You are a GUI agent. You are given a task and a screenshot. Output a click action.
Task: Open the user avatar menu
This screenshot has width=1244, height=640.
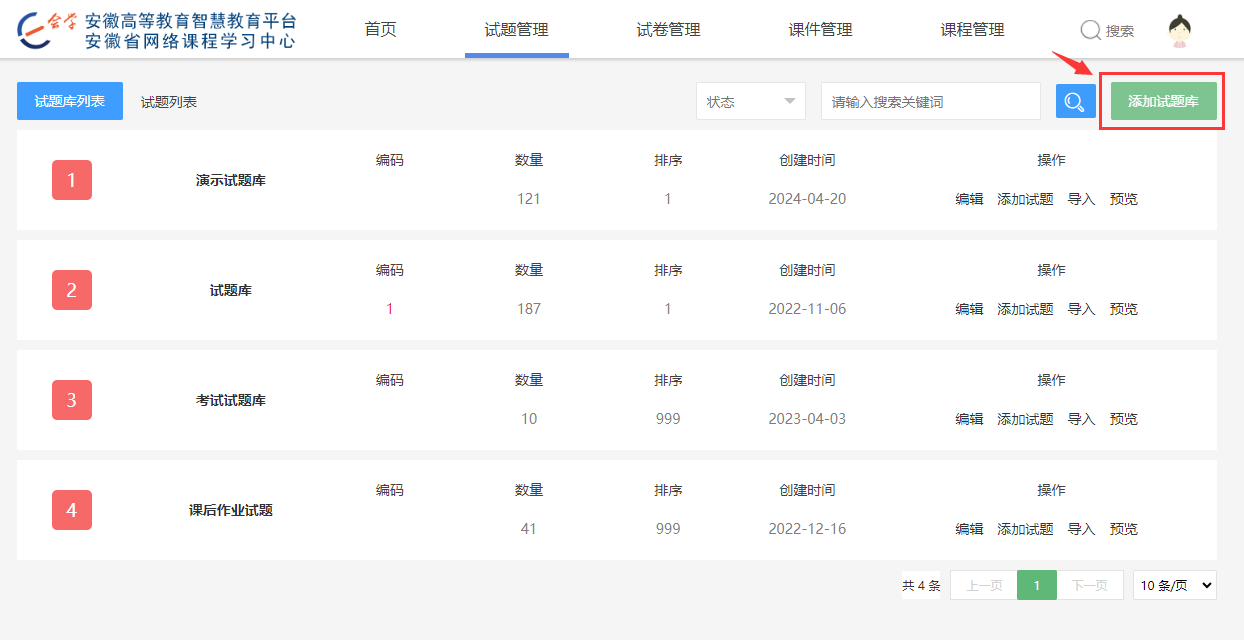tap(1181, 31)
